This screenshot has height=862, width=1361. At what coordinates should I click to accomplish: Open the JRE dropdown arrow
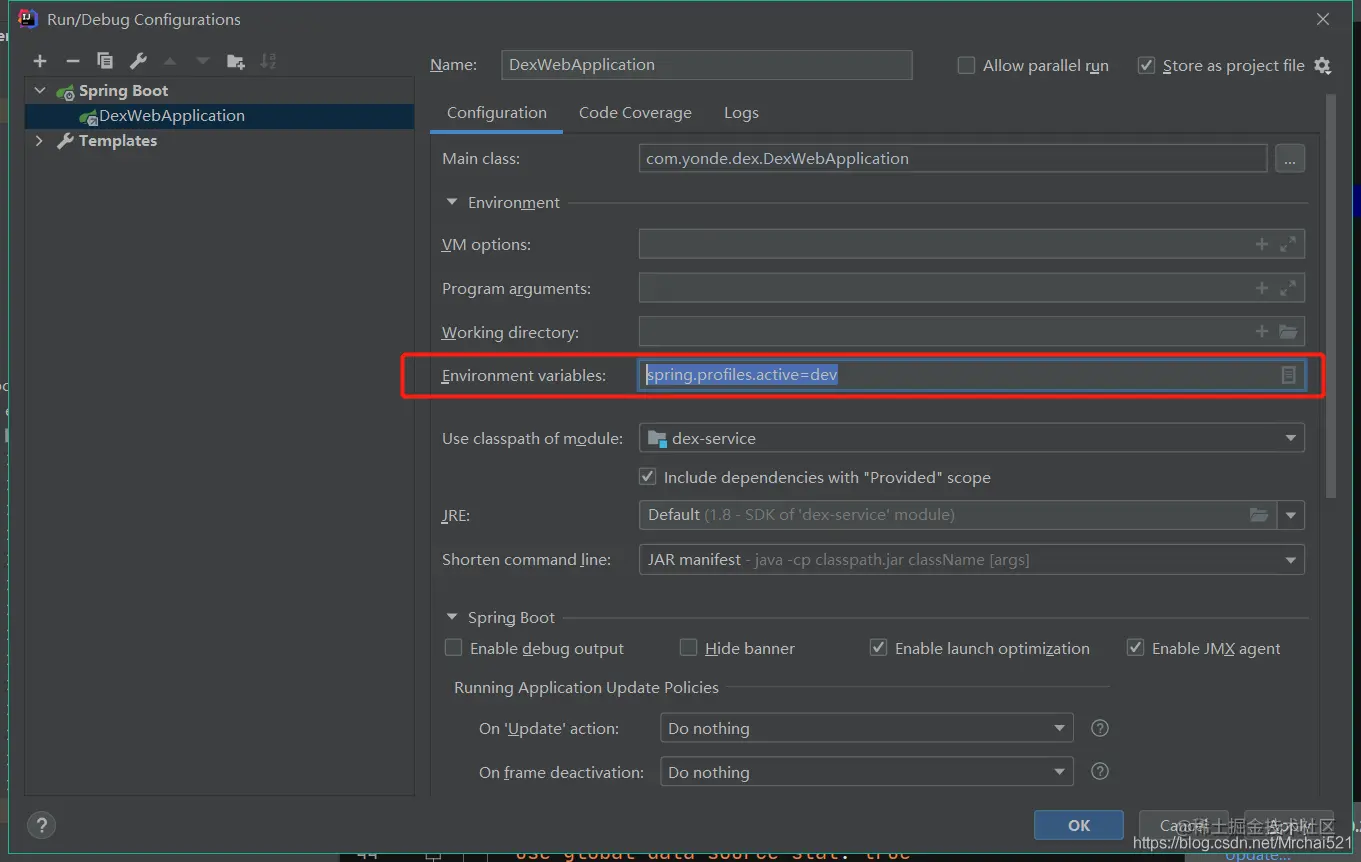[x=1291, y=515]
